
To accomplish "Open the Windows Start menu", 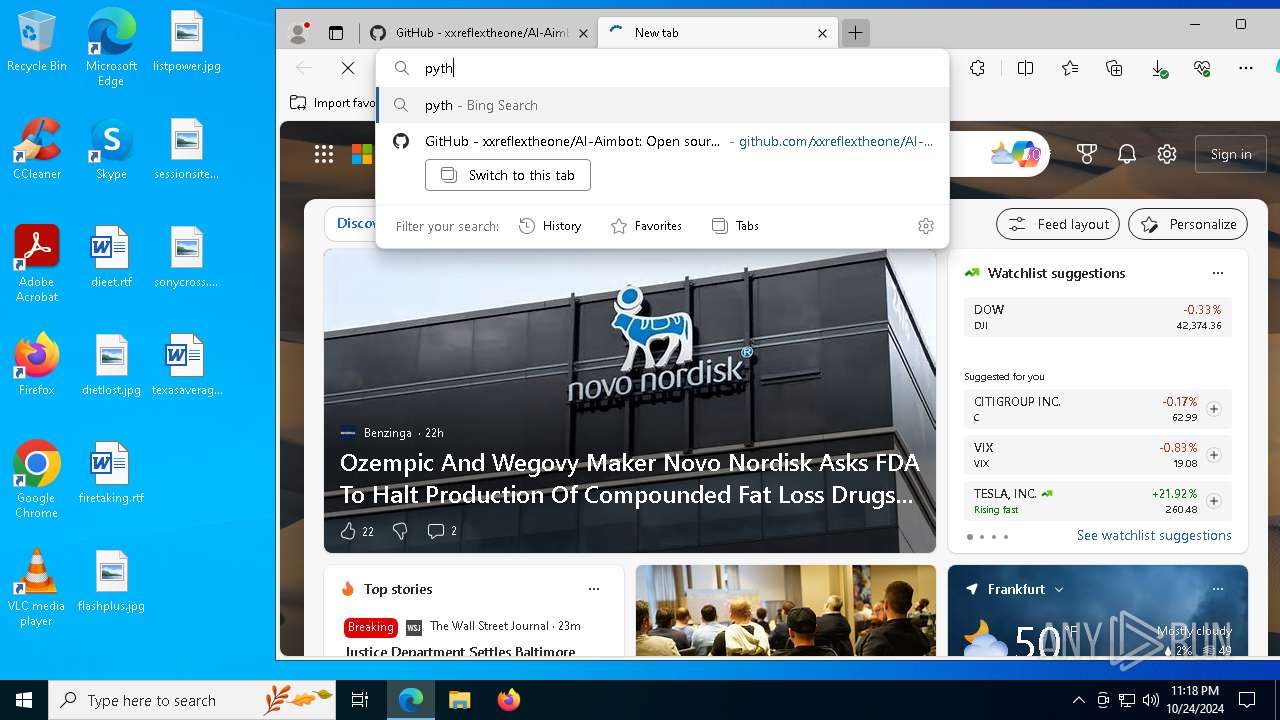I will [24, 700].
